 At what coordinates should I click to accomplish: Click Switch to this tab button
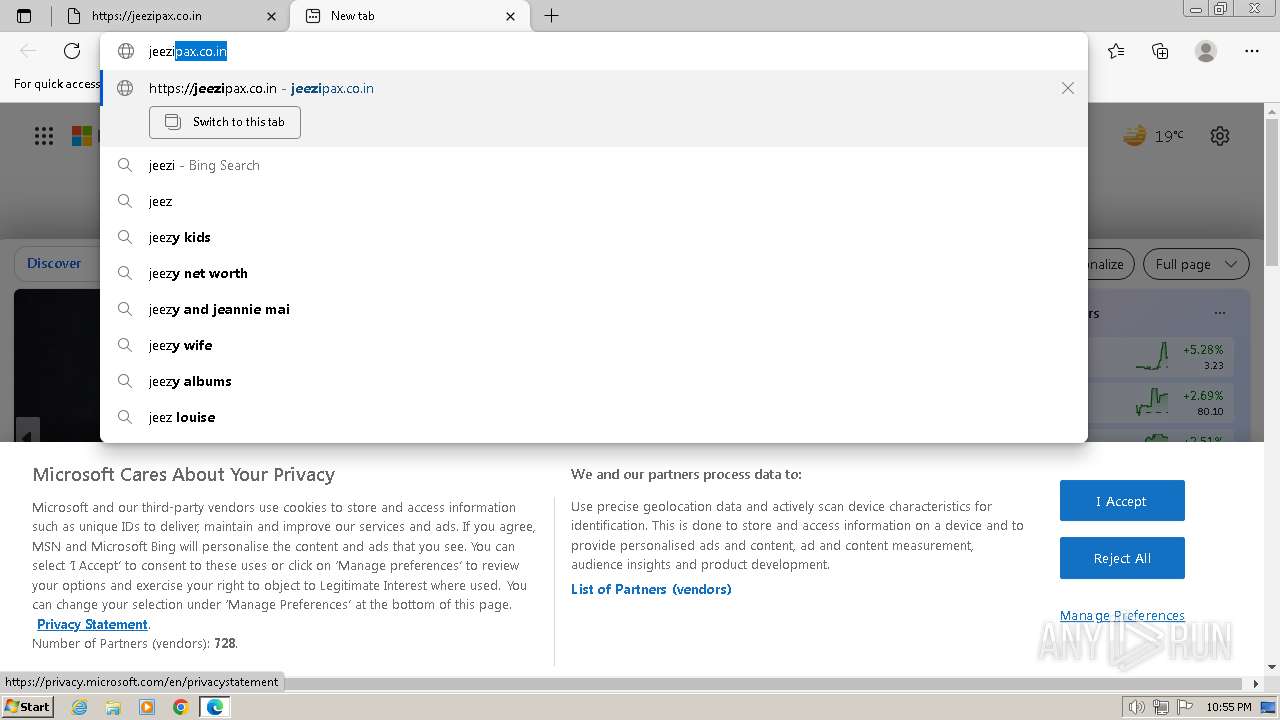[x=225, y=122]
